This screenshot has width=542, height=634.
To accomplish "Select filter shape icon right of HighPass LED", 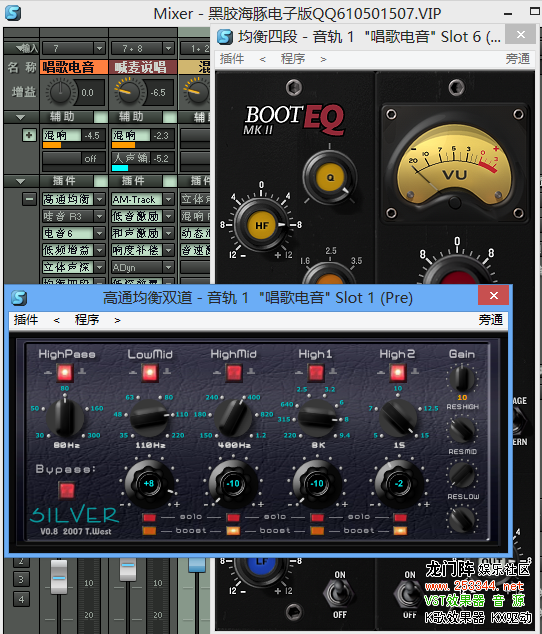I will tap(82, 371).
